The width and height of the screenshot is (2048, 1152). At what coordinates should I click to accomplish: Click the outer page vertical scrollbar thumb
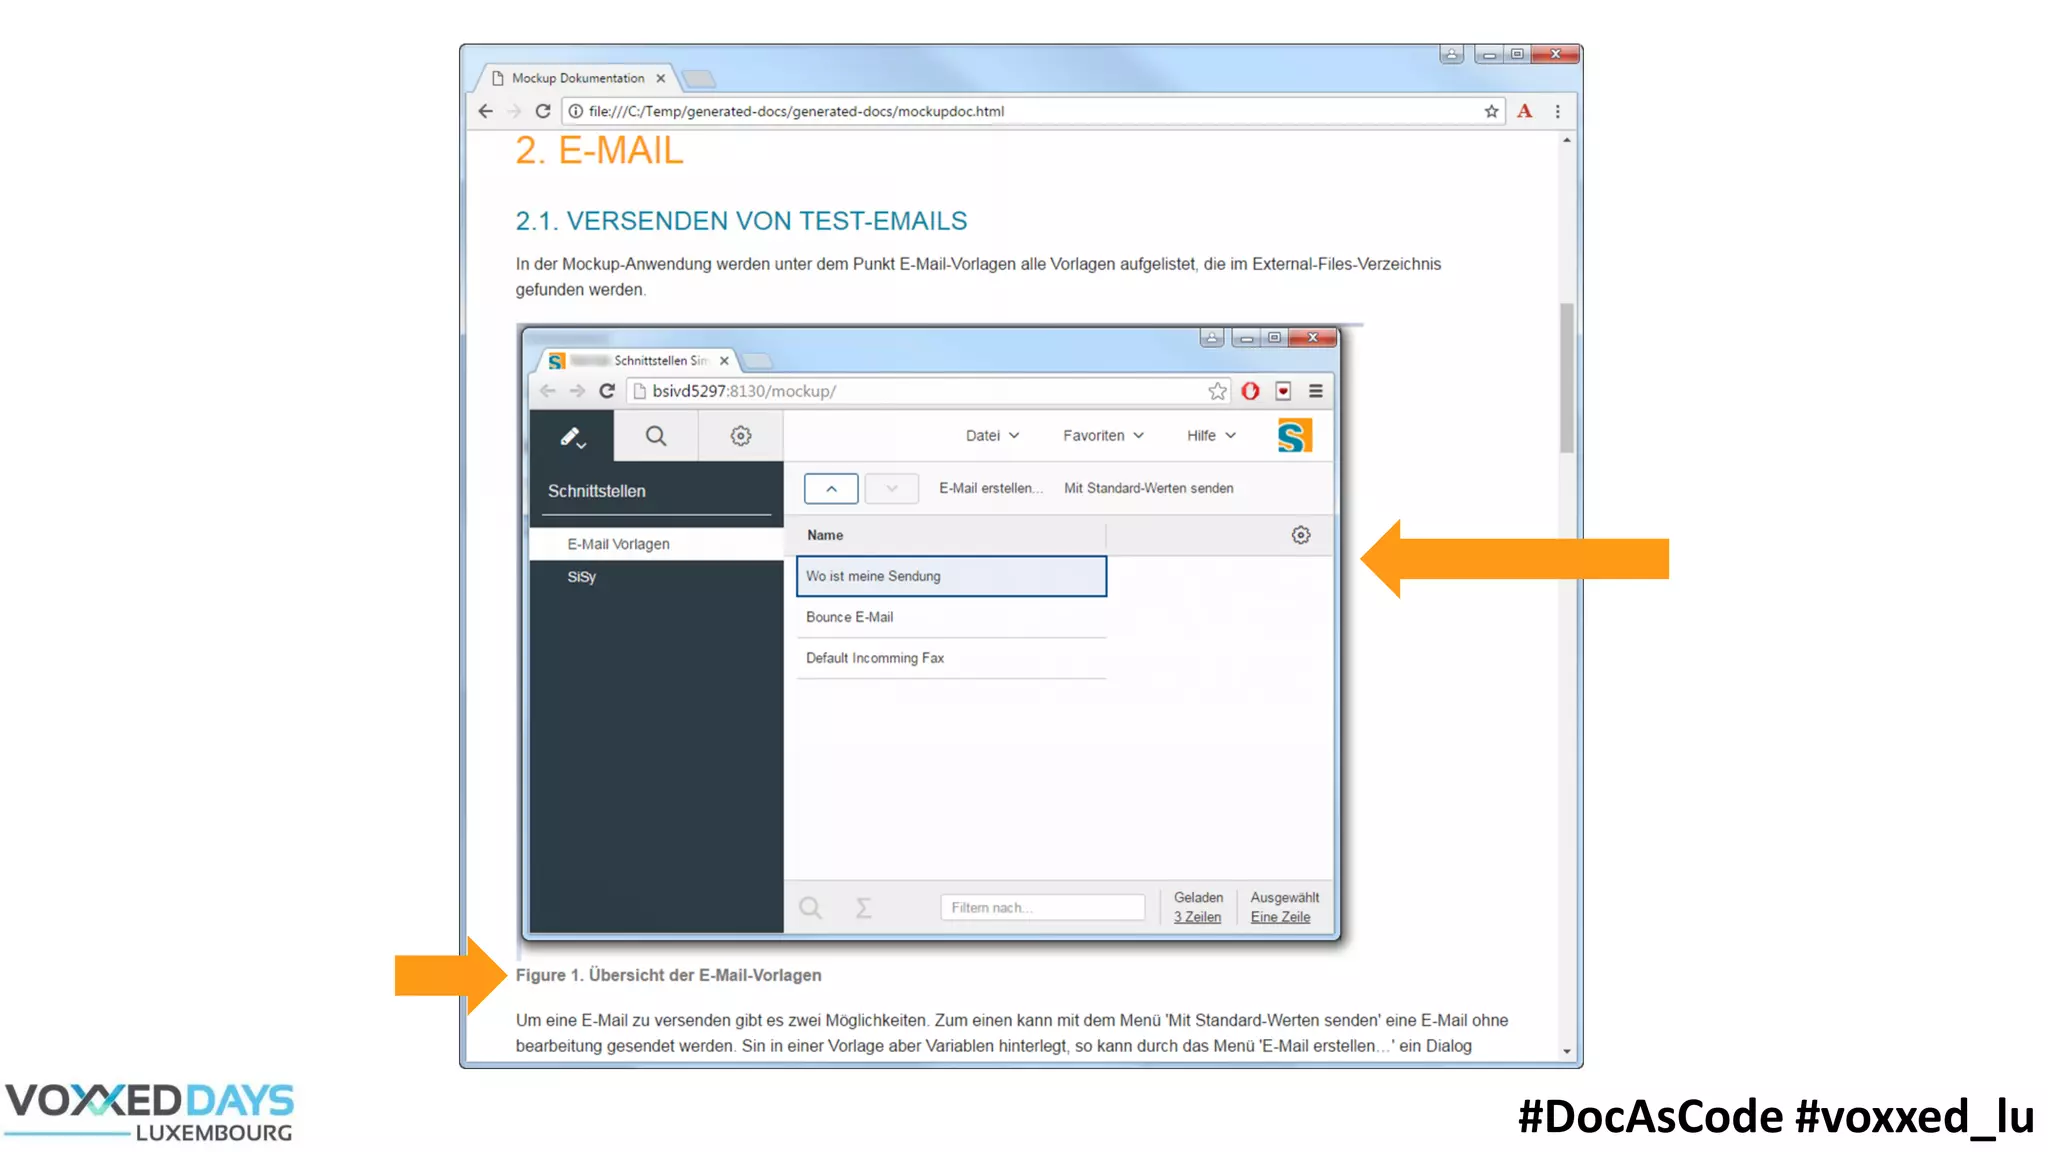point(1566,378)
